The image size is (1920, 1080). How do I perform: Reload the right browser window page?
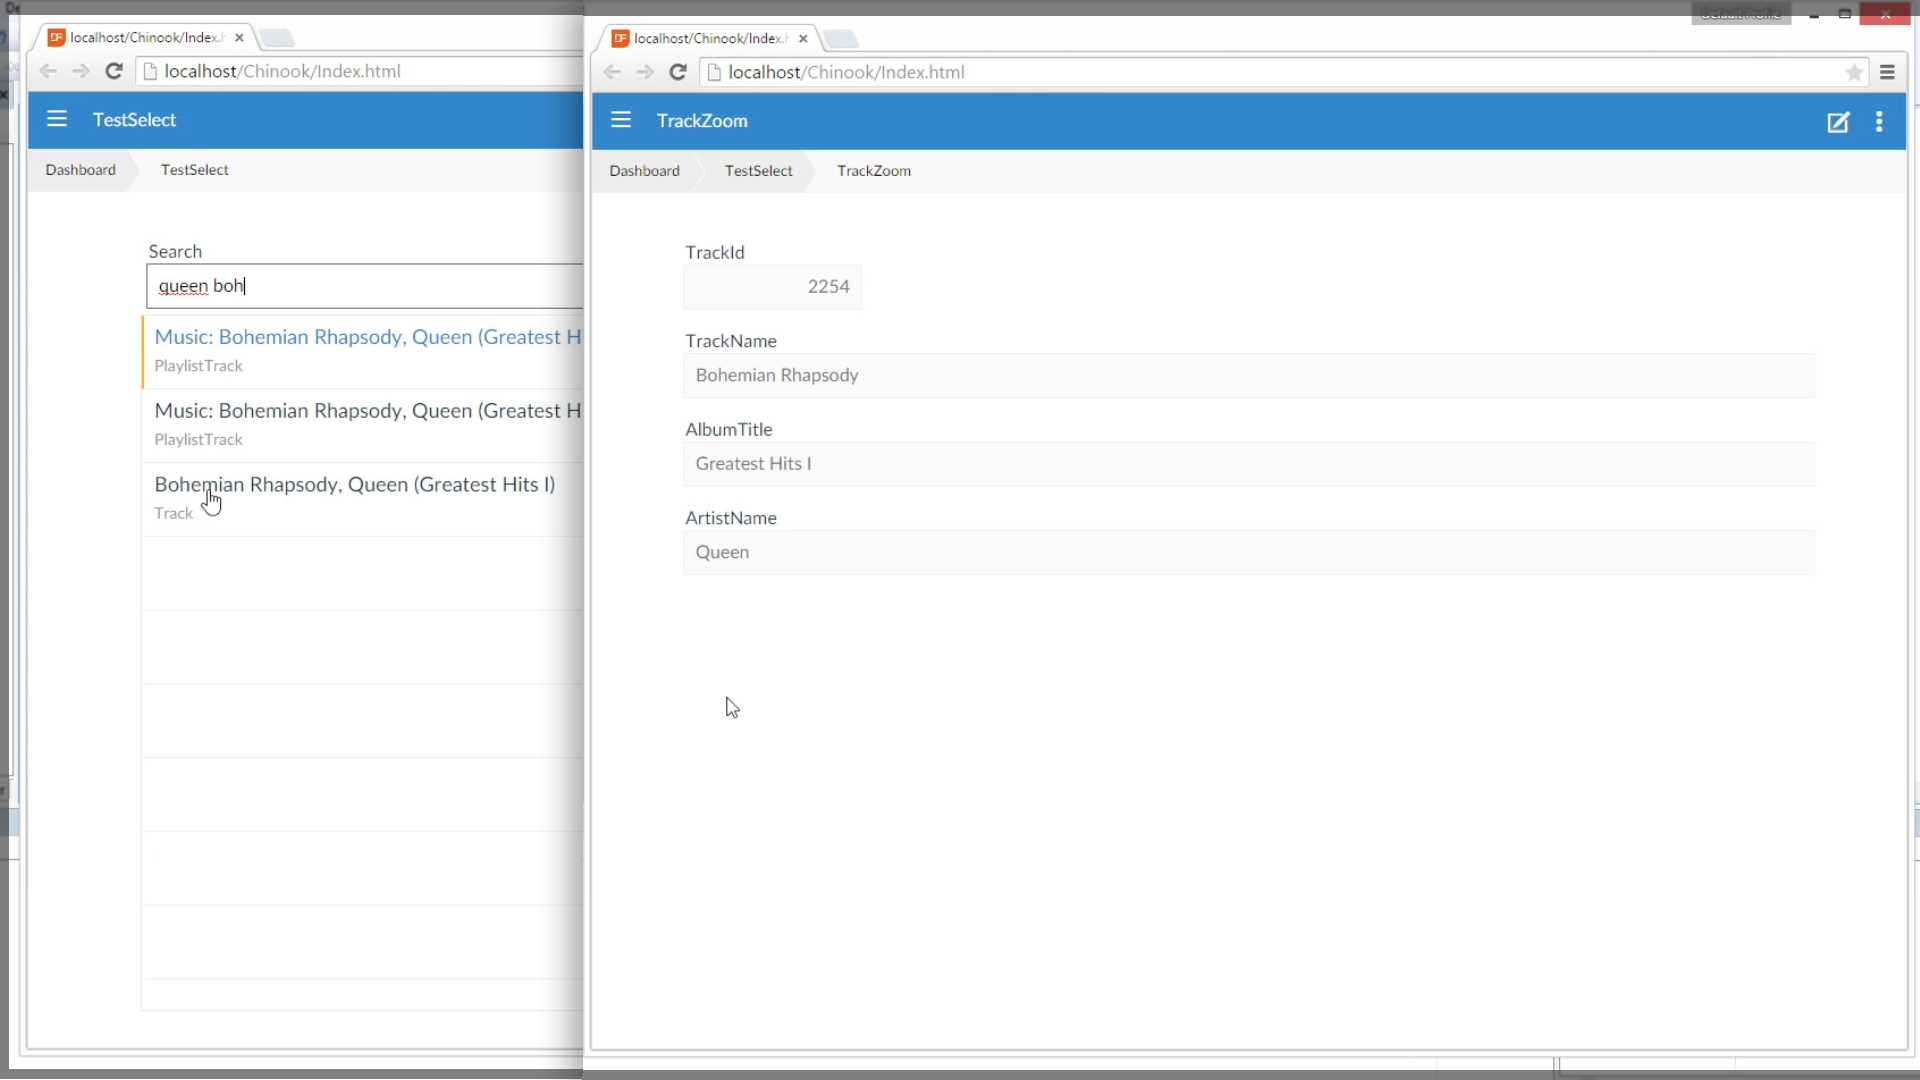click(678, 72)
